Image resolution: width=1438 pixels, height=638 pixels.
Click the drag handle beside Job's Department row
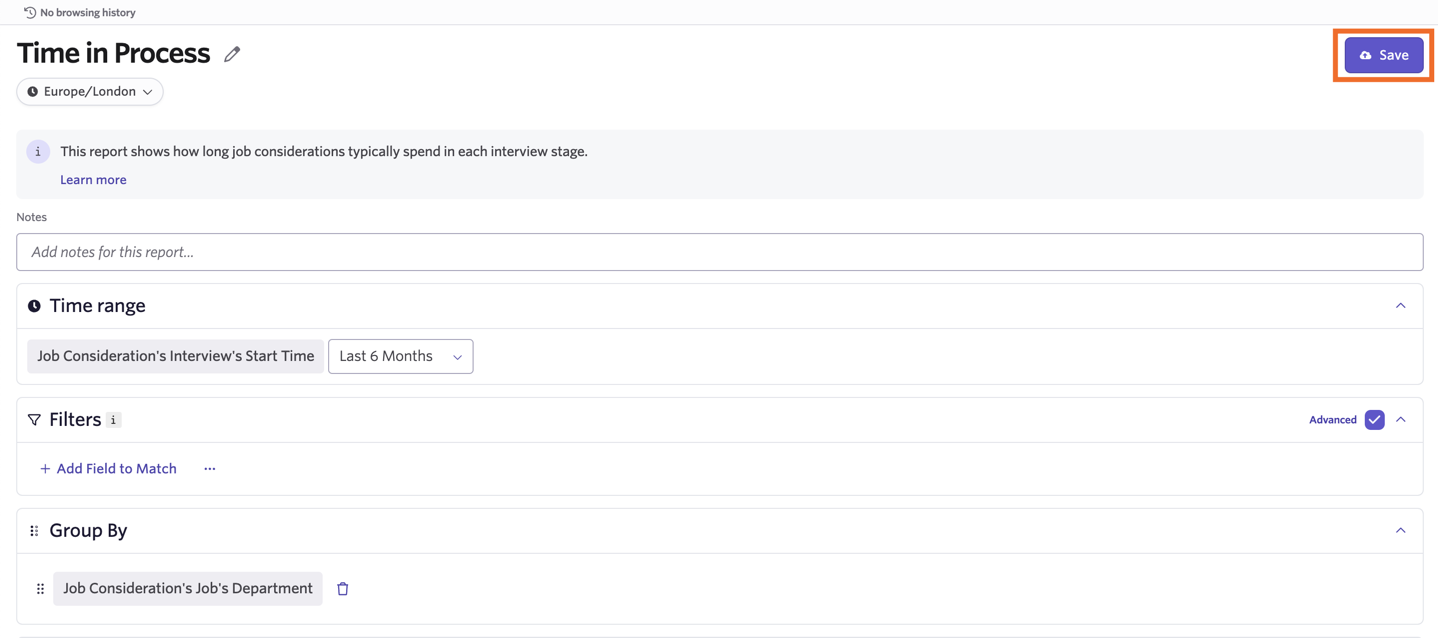point(40,589)
